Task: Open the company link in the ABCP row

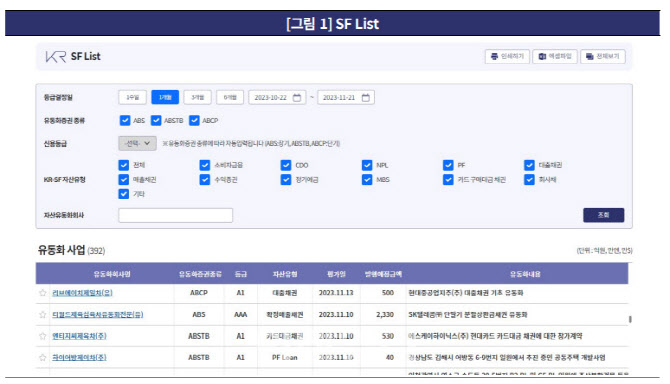Action: pos(82,293)
